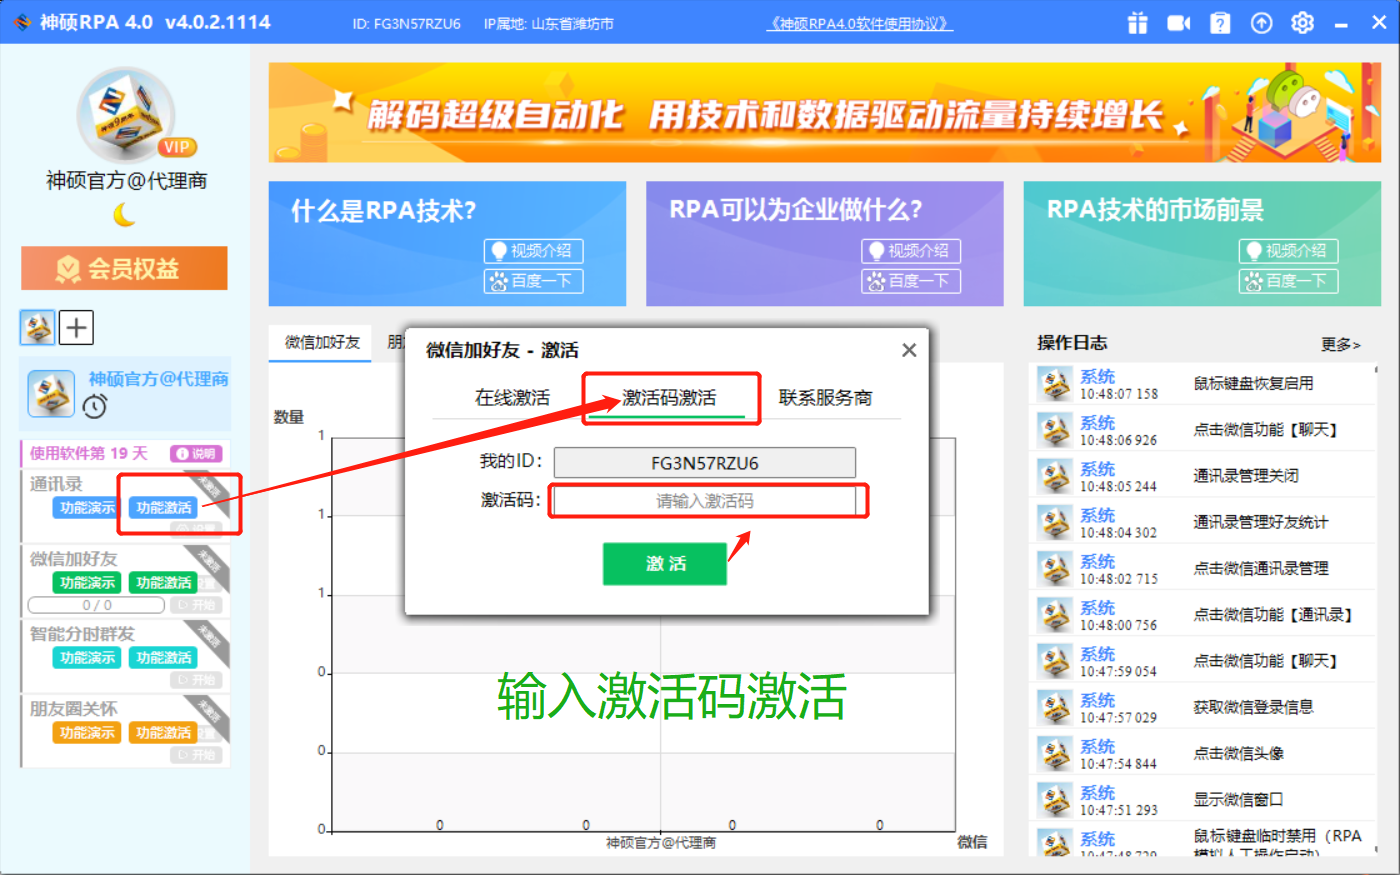Click the 10:48:06 log entry 点击微信功能【聊天】
The height and width of the screenshot is (875, 1400).
point(1265,430)
